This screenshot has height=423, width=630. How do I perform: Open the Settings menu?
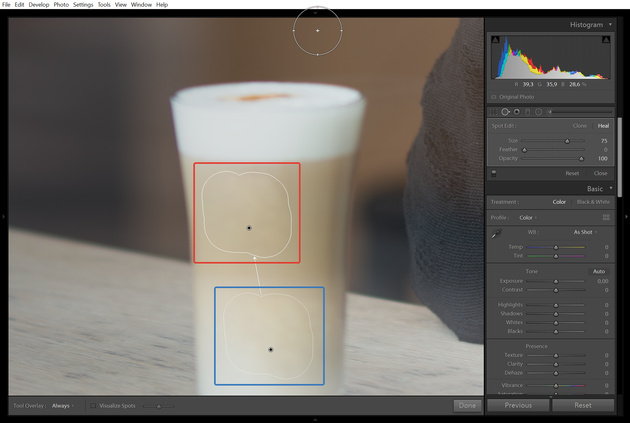83,5
